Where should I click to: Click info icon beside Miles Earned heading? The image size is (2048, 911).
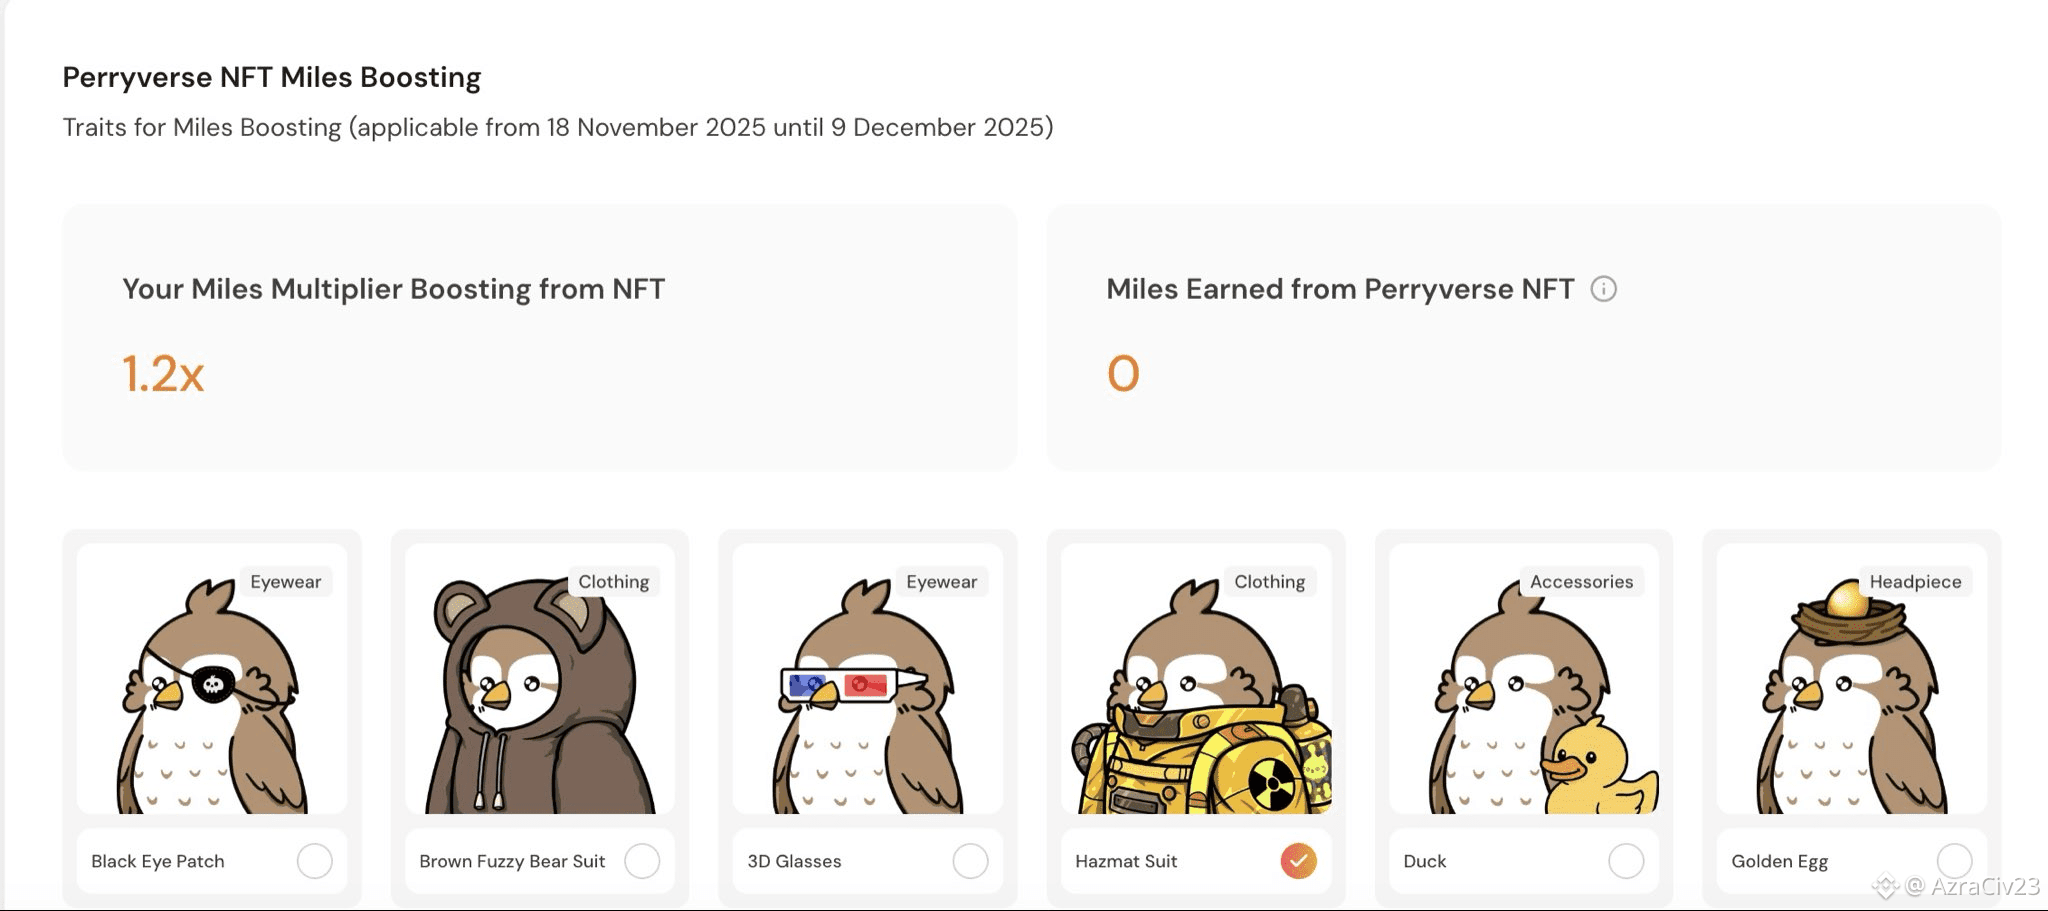[x=1603, y=289]
